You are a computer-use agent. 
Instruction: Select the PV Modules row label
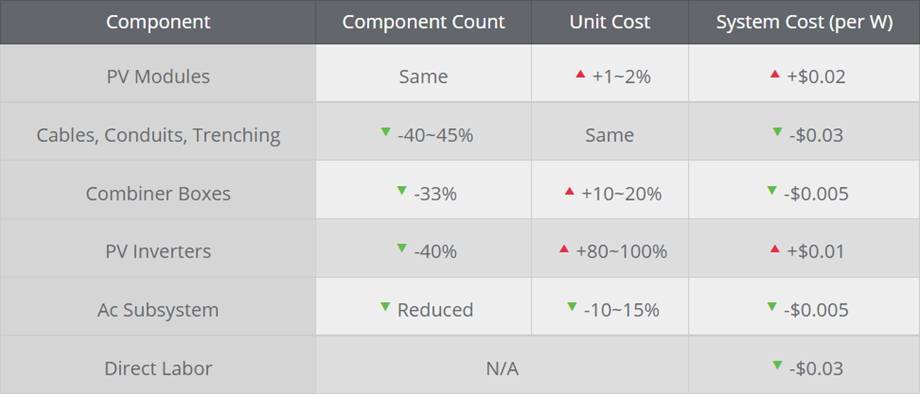[x=158, y=77]
